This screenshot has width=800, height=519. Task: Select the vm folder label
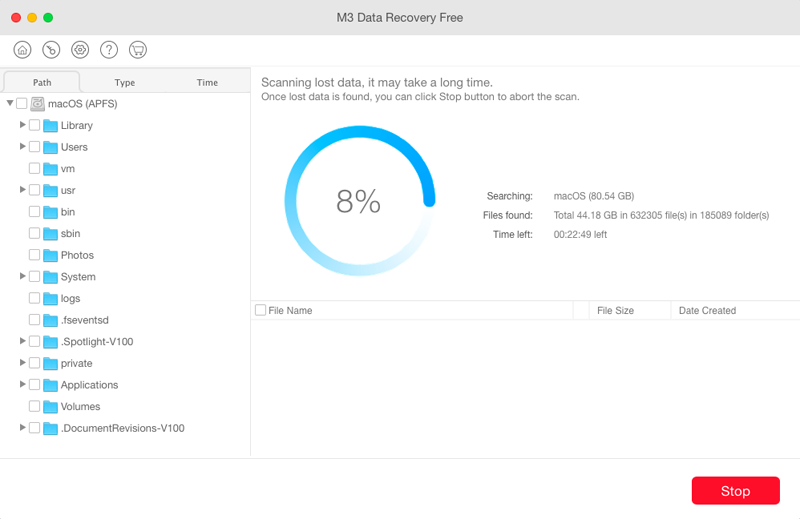(x=67, y=169)
